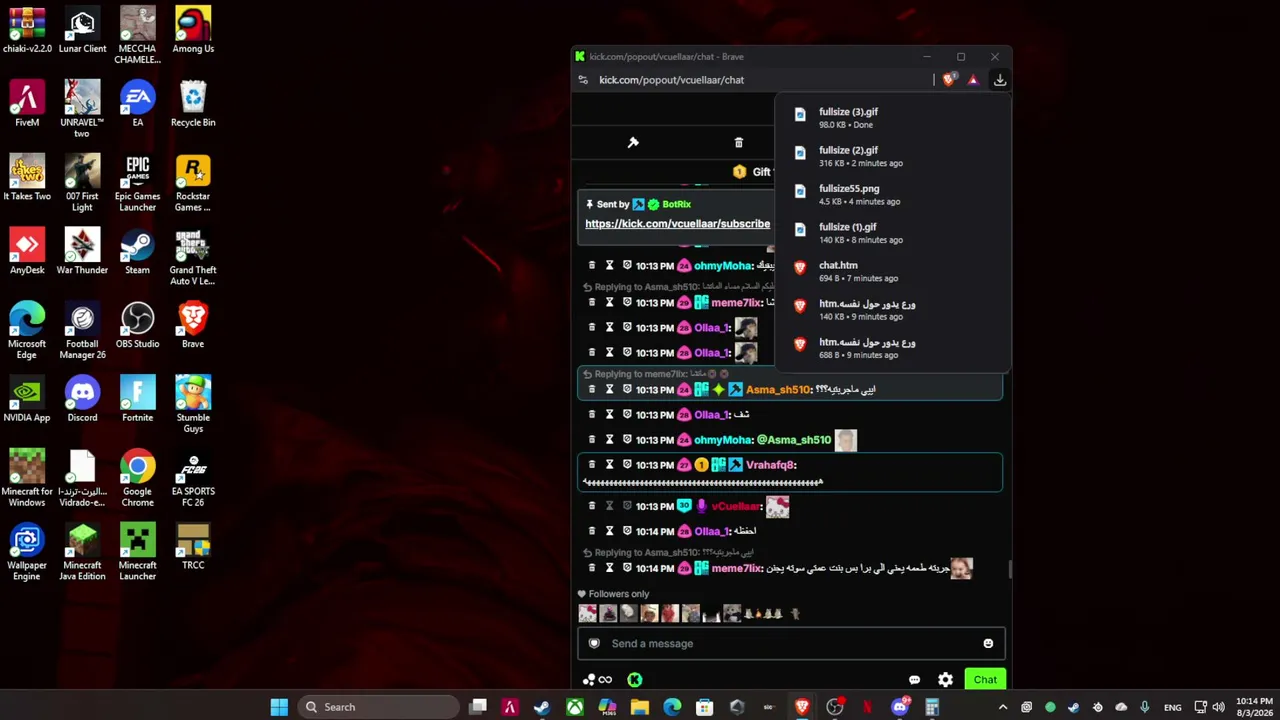Viewport: 1280px width, 720px height.
Task: Open Task View from the taskbar
Action: (478, 707)
